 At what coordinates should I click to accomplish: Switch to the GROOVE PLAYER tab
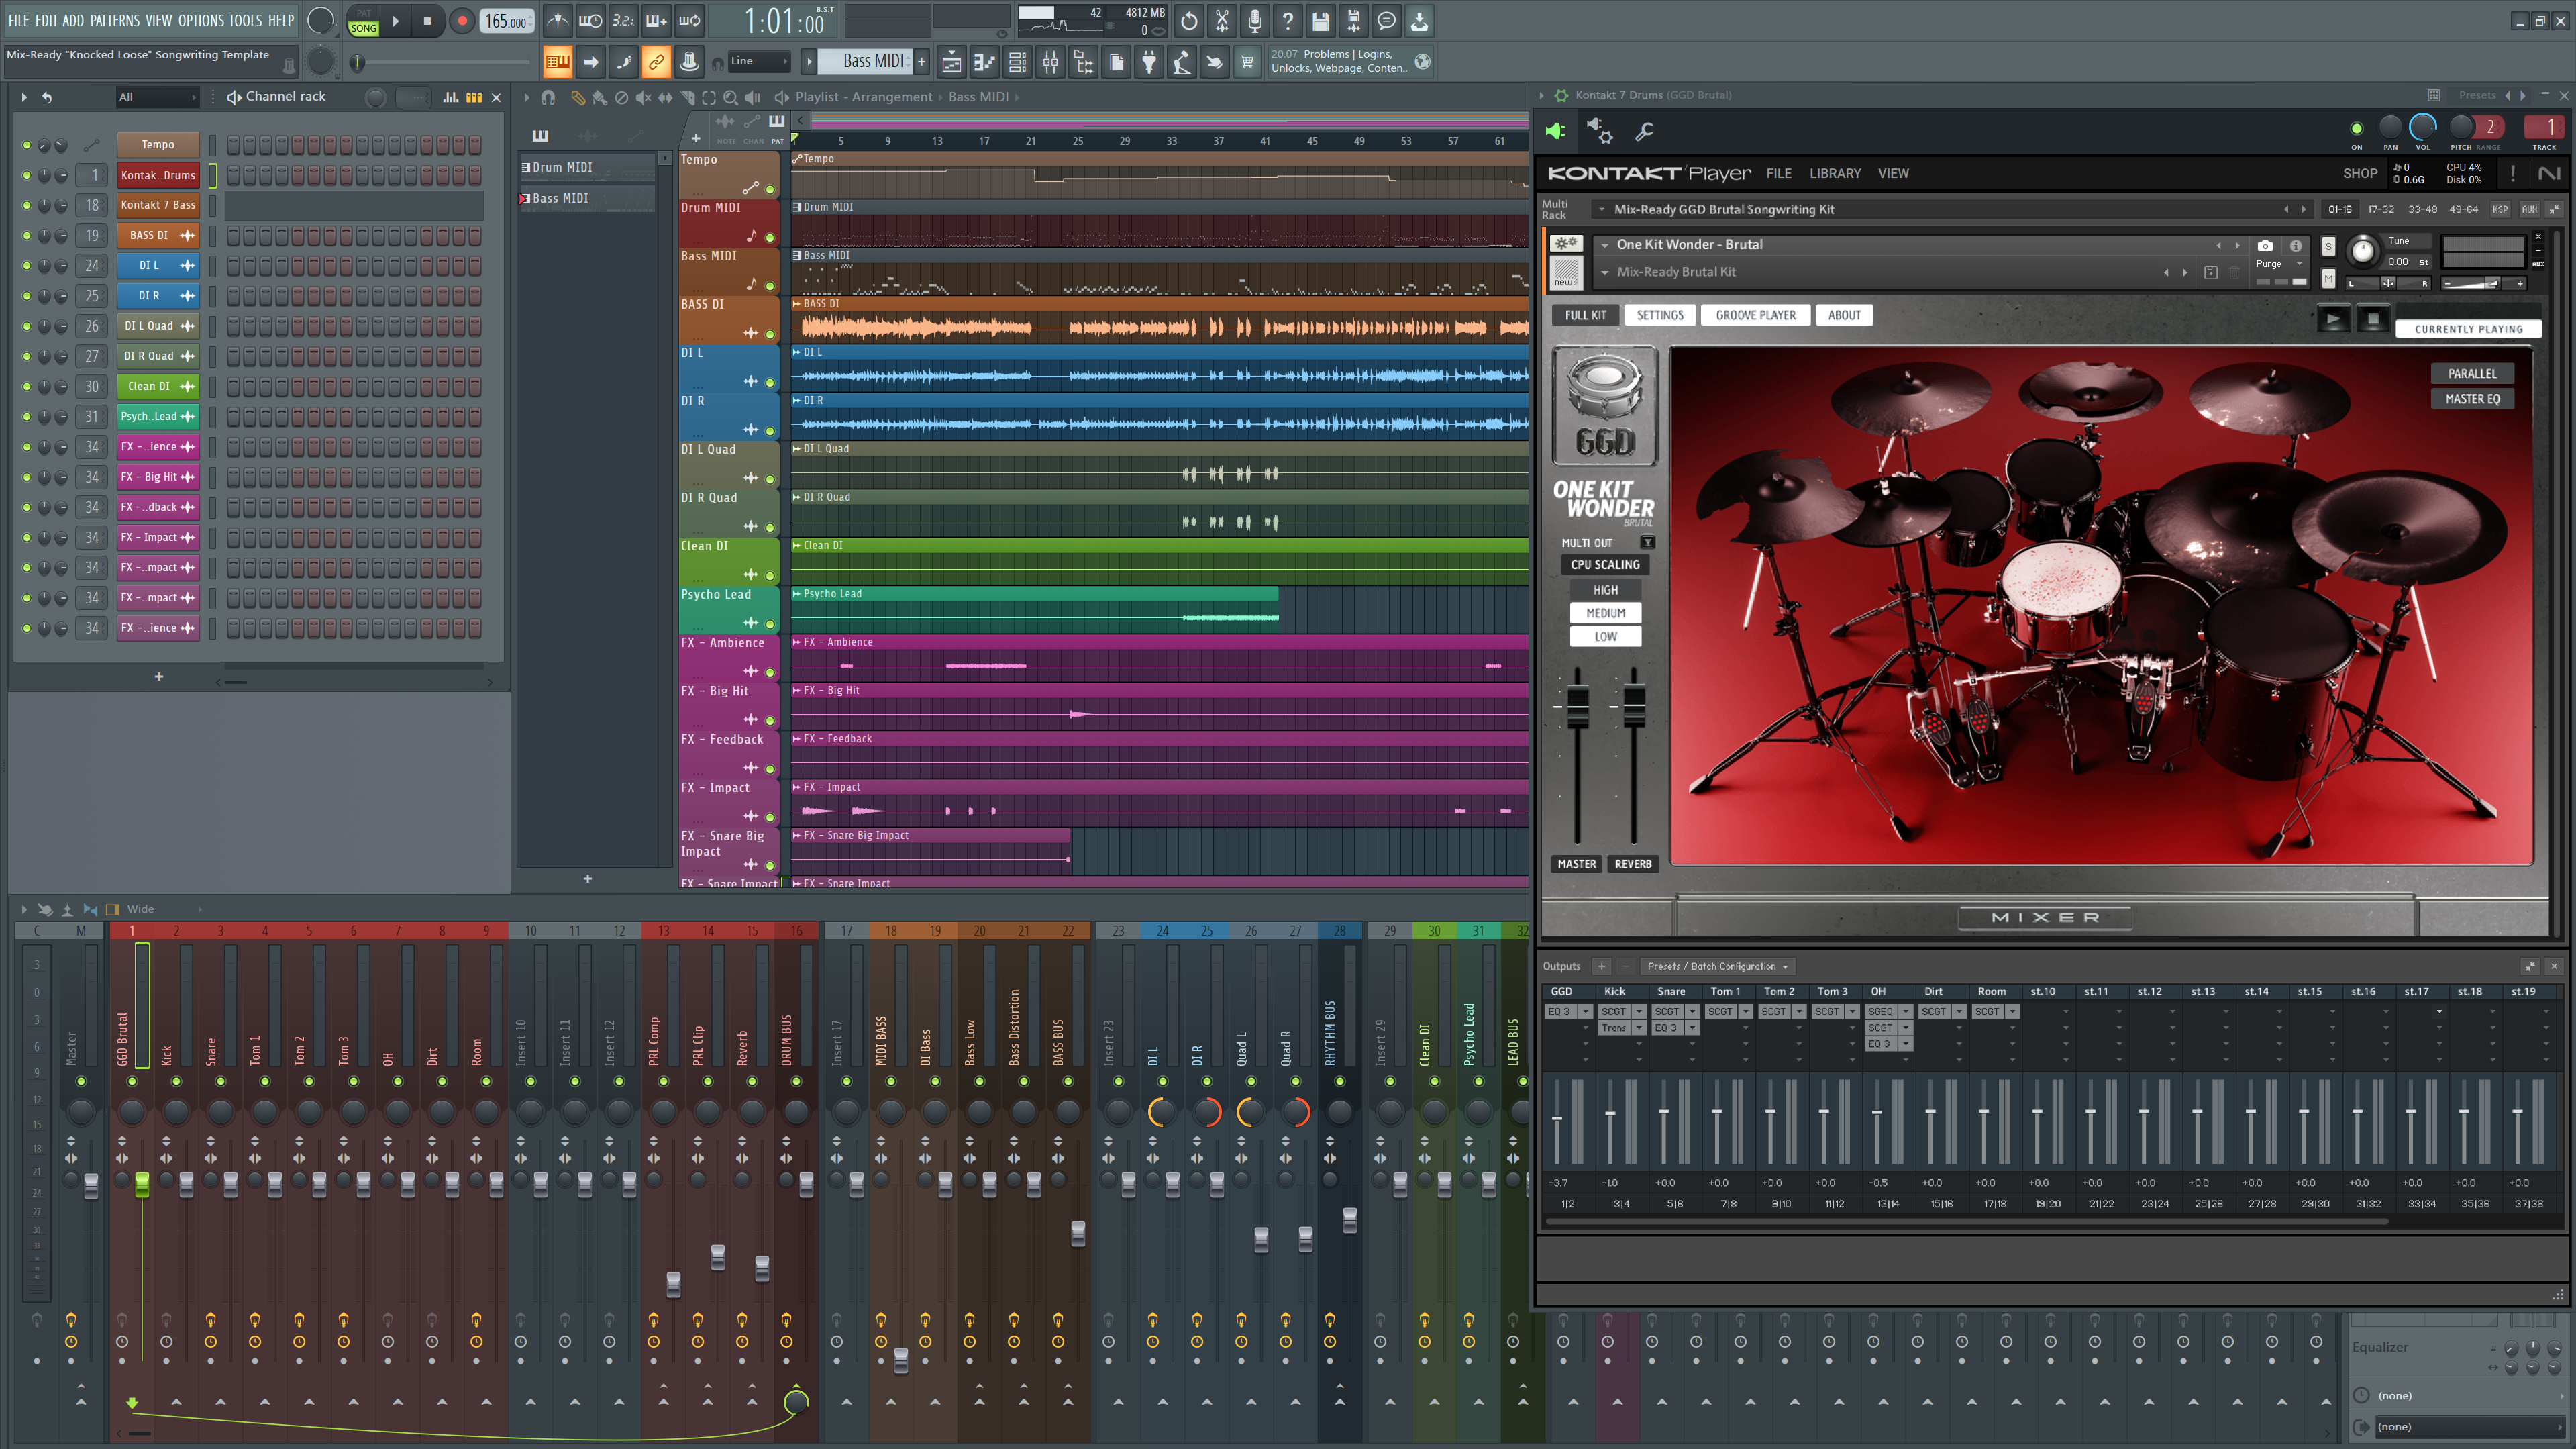coord(1755,315)
